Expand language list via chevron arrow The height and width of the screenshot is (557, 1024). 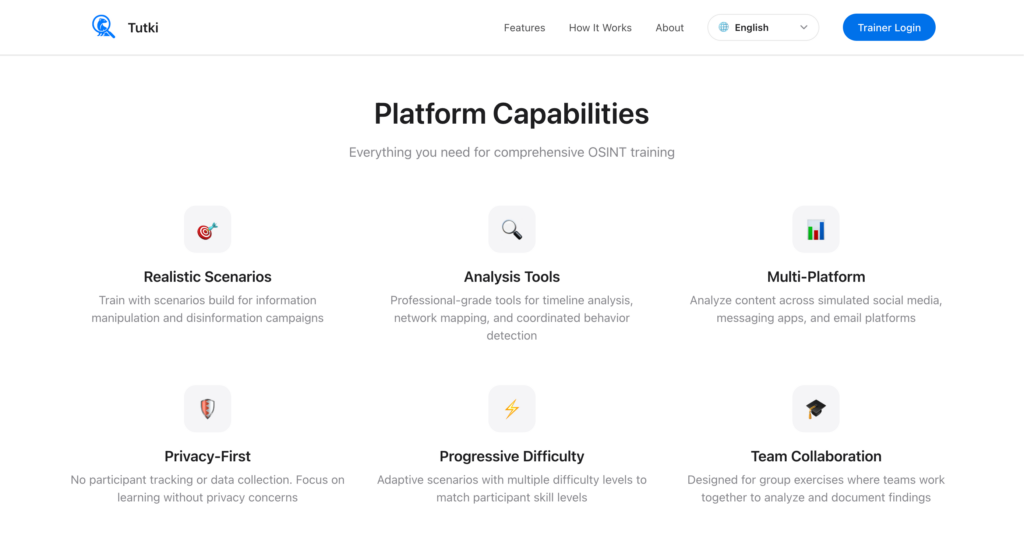804,28
